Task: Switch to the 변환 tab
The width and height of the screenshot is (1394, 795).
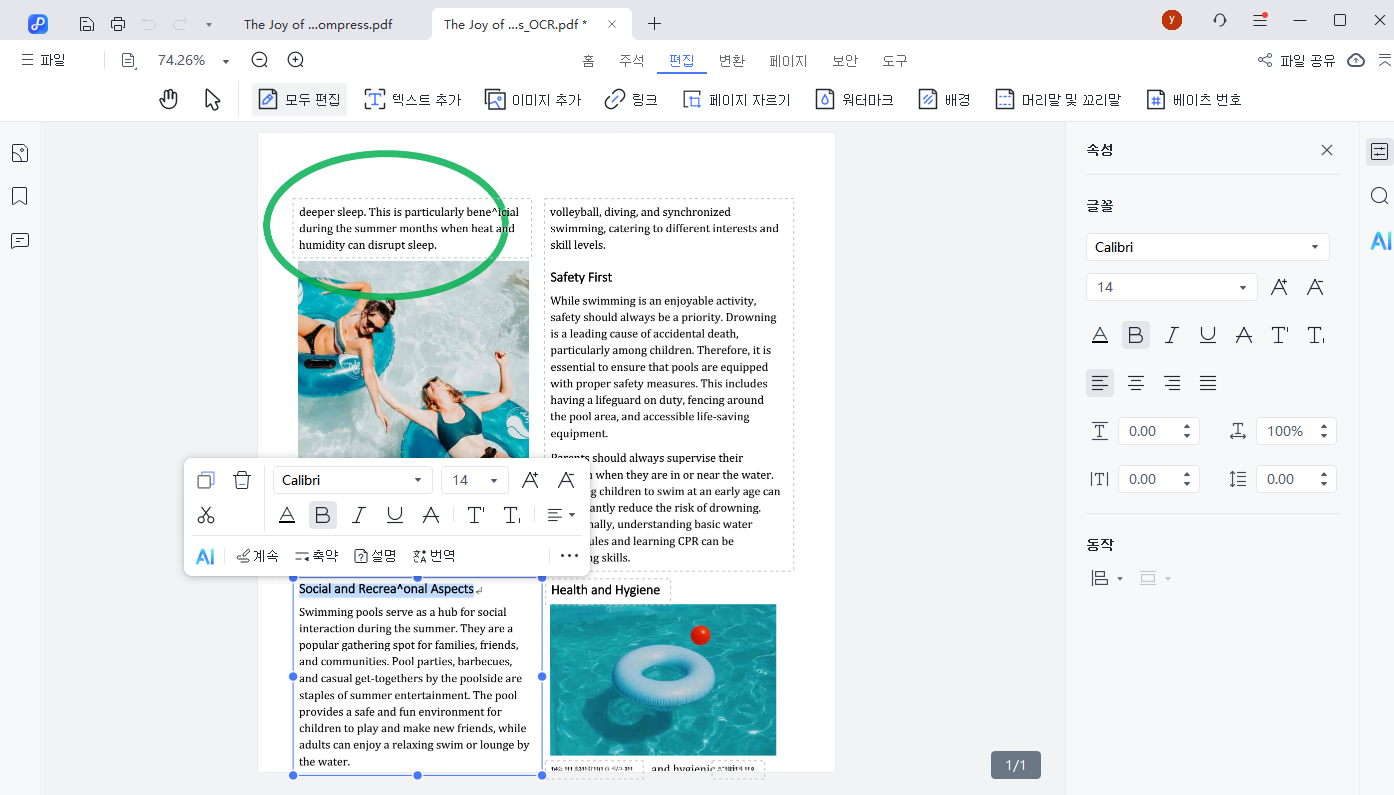Action: [732, 60]
